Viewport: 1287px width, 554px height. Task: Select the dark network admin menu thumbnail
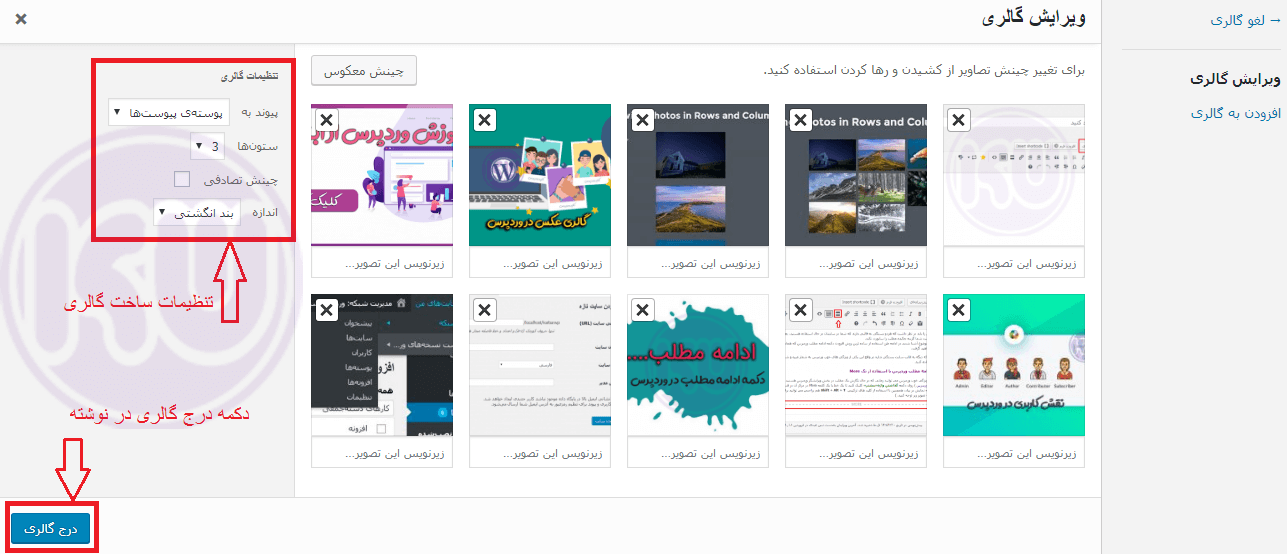[382, 365]
